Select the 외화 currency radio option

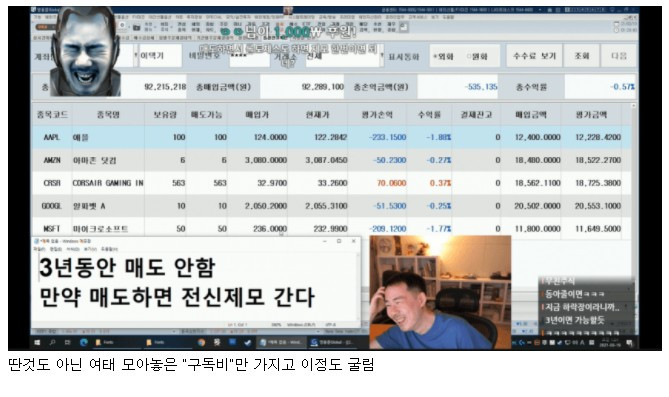click(x=443, y=56)
